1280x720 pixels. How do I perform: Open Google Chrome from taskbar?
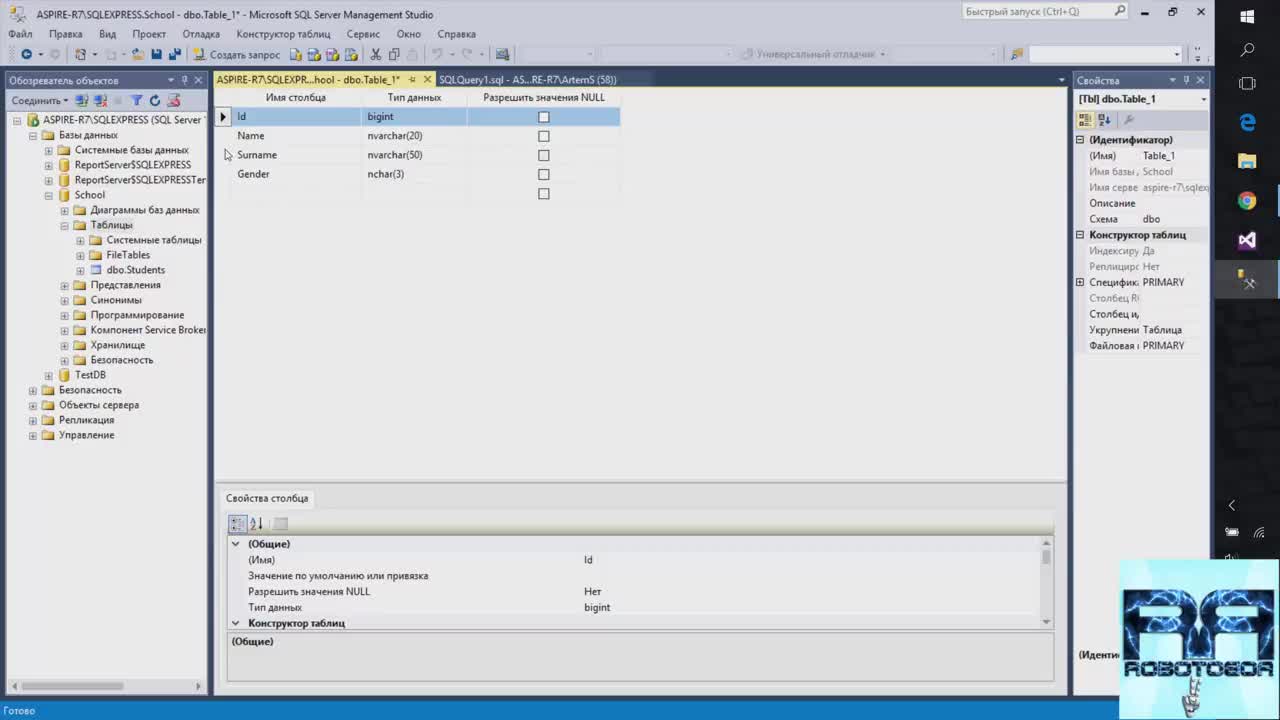pos(1247,201)
